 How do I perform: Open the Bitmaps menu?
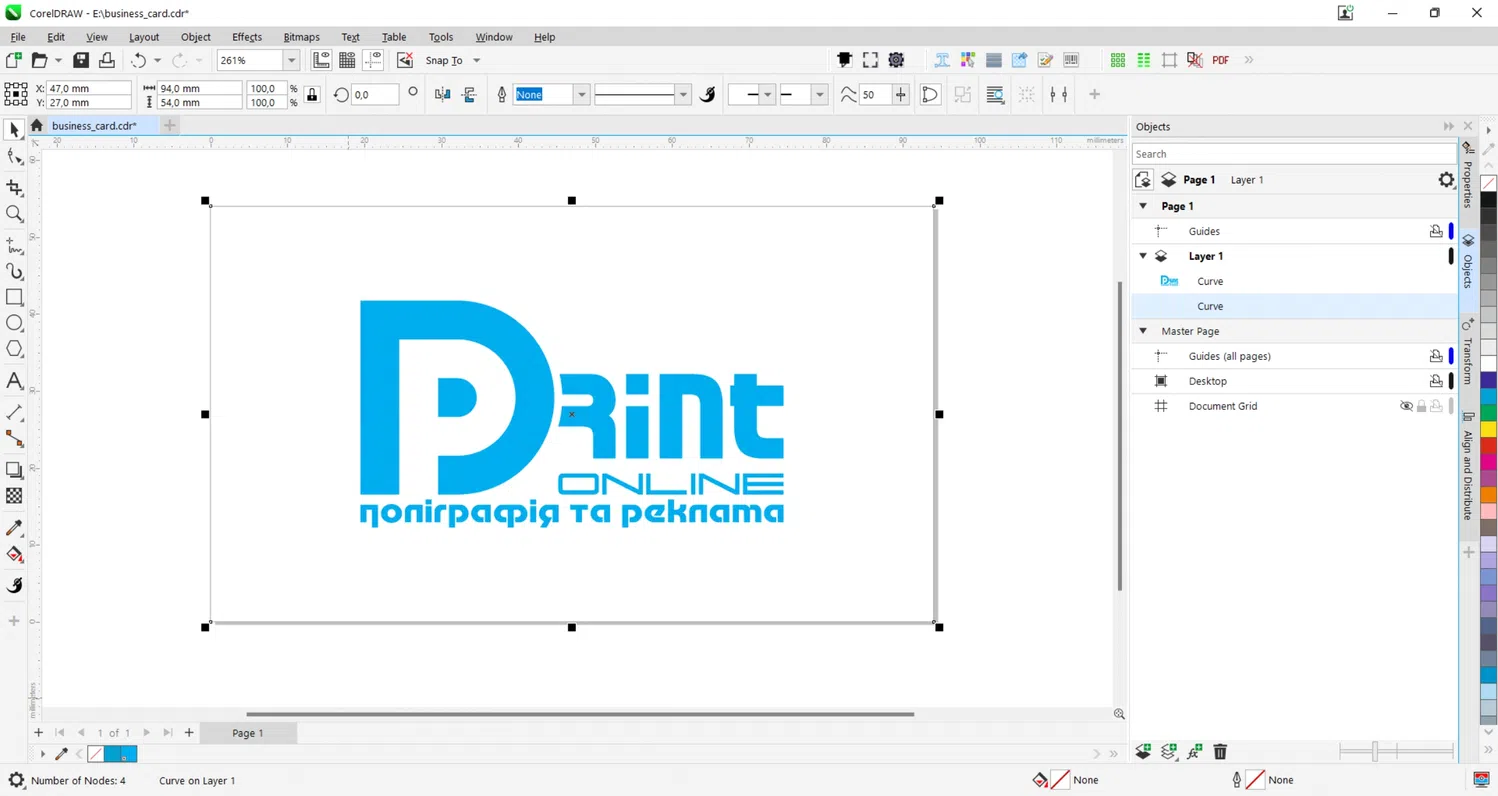[301, 37]
